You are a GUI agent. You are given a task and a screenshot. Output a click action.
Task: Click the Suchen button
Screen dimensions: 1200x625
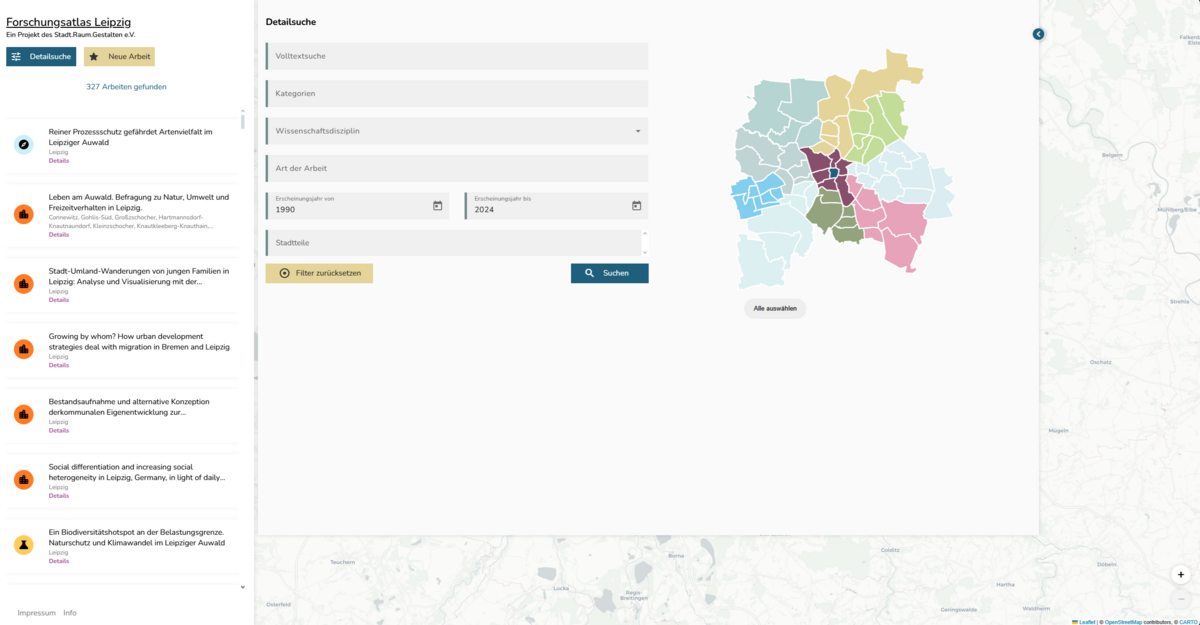(609, 273)
